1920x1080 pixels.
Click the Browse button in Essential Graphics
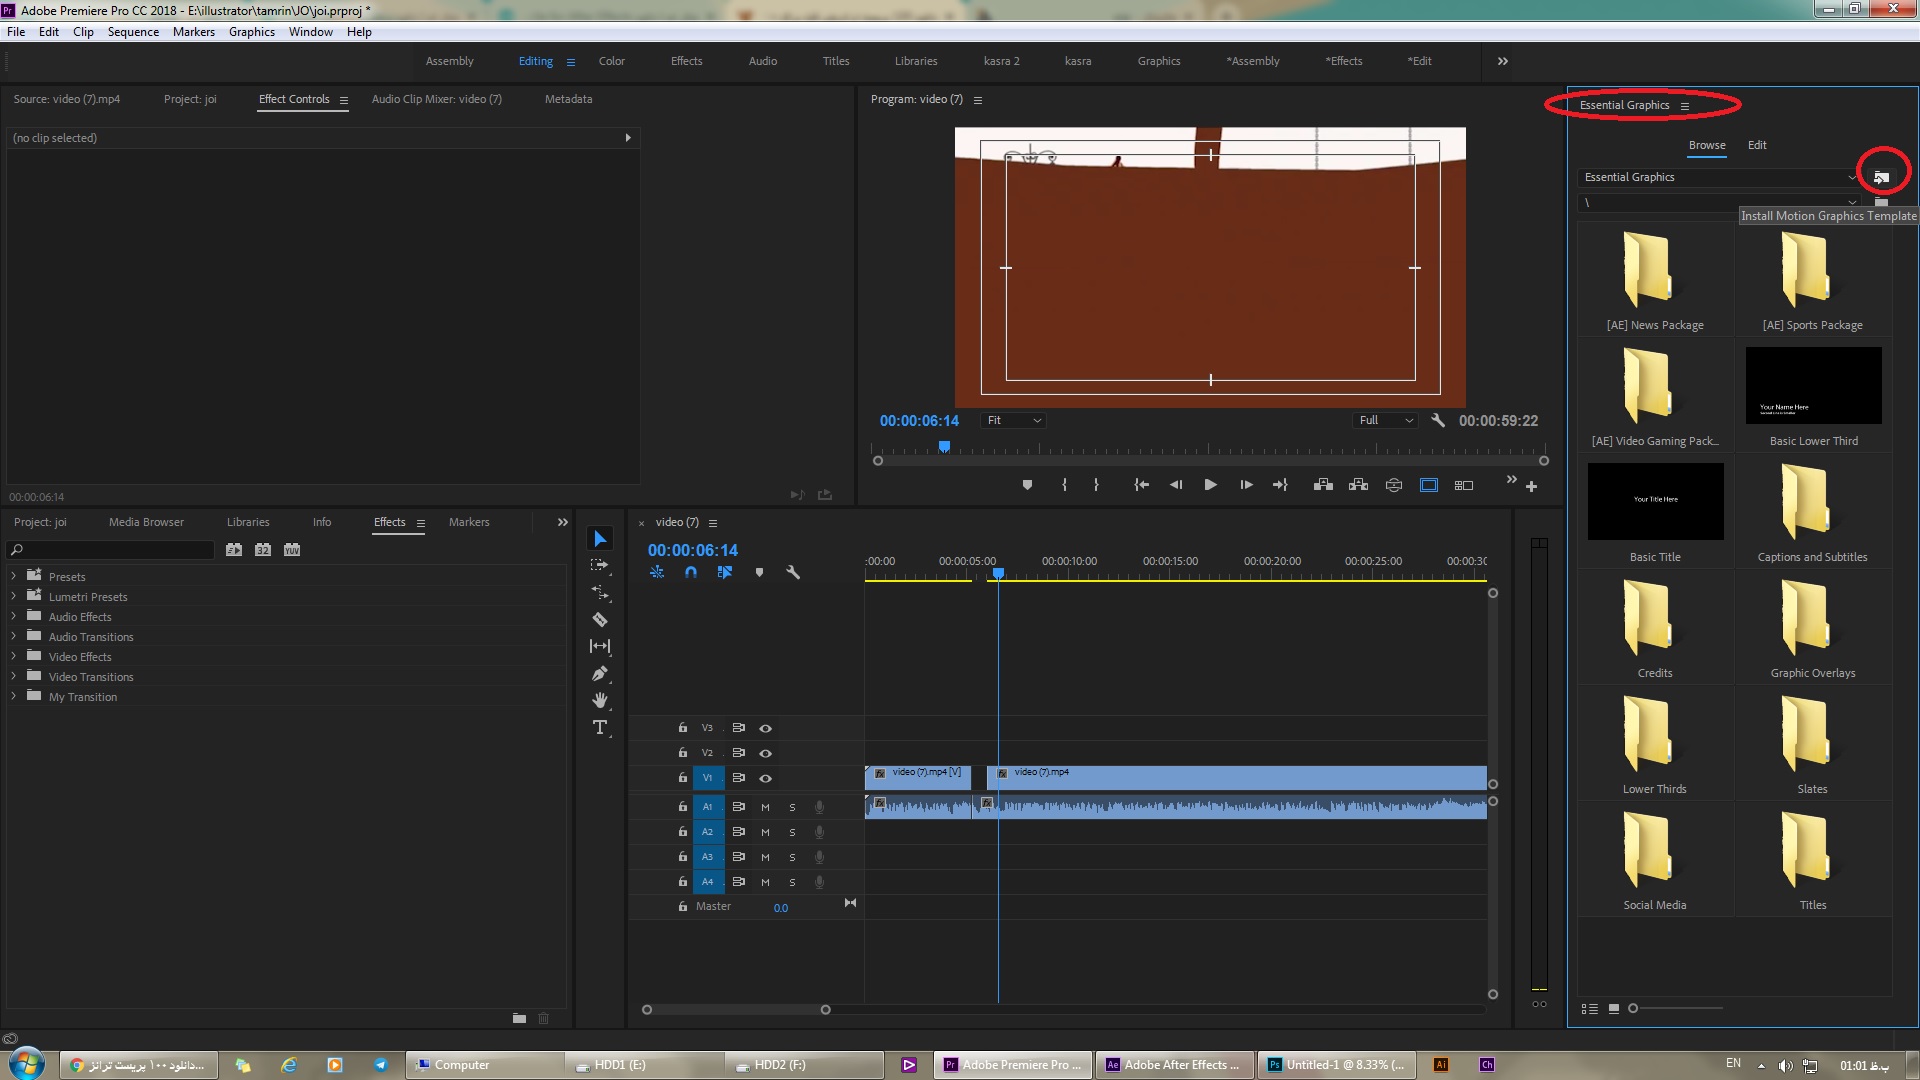tap(1706, 144)
